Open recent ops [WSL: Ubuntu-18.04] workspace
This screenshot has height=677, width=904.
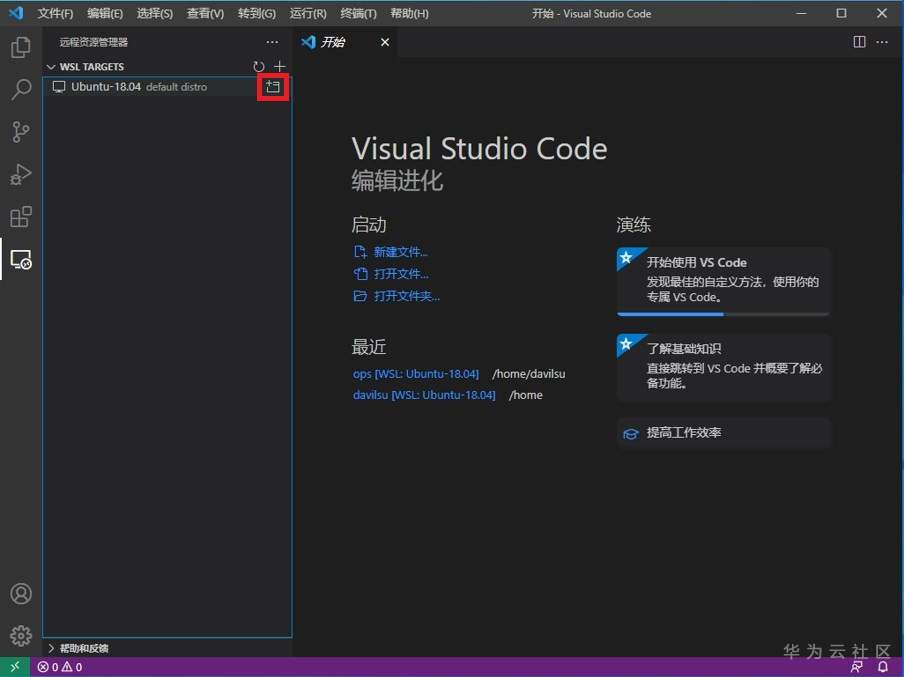[416, 374]
